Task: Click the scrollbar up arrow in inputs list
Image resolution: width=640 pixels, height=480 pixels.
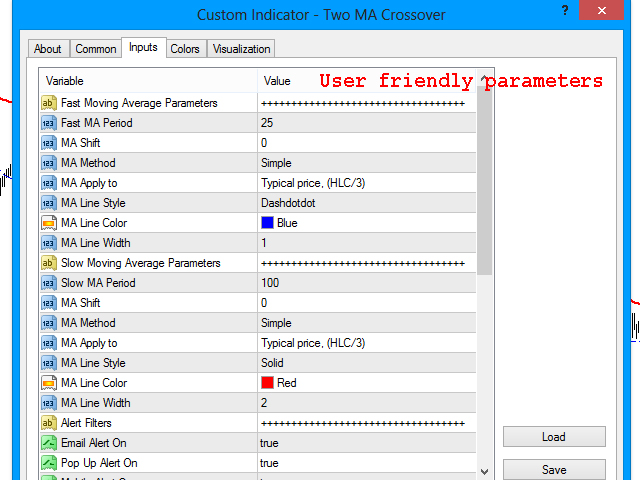Action: point(484,78)
